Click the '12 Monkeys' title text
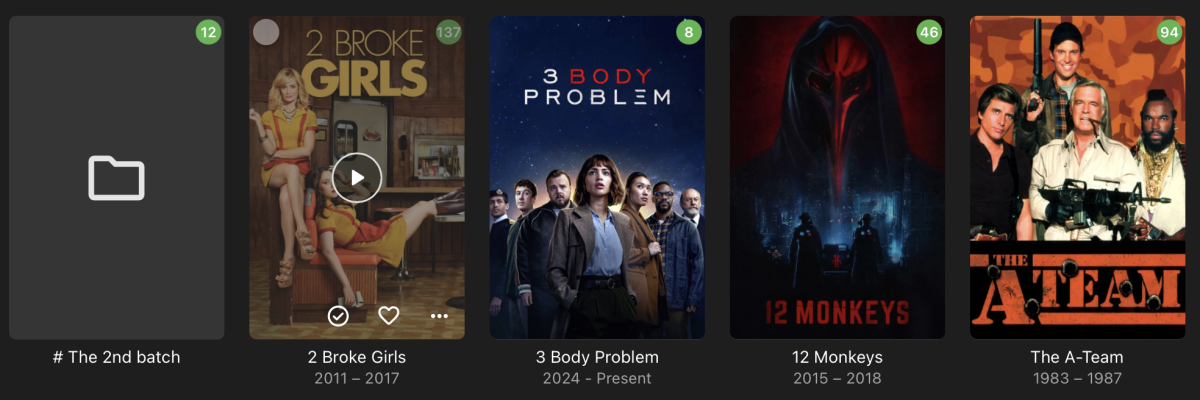Image resolution: width=1200 pixels, height=400 pixels. tap(837, 357)
